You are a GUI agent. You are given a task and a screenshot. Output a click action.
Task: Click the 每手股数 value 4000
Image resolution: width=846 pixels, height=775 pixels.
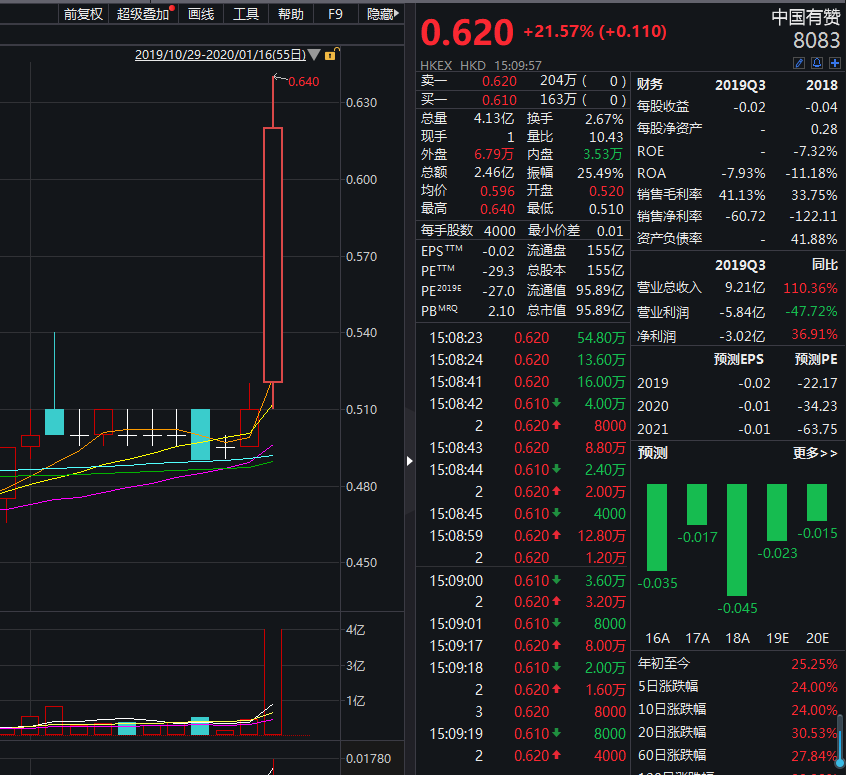tap(500, 231)
